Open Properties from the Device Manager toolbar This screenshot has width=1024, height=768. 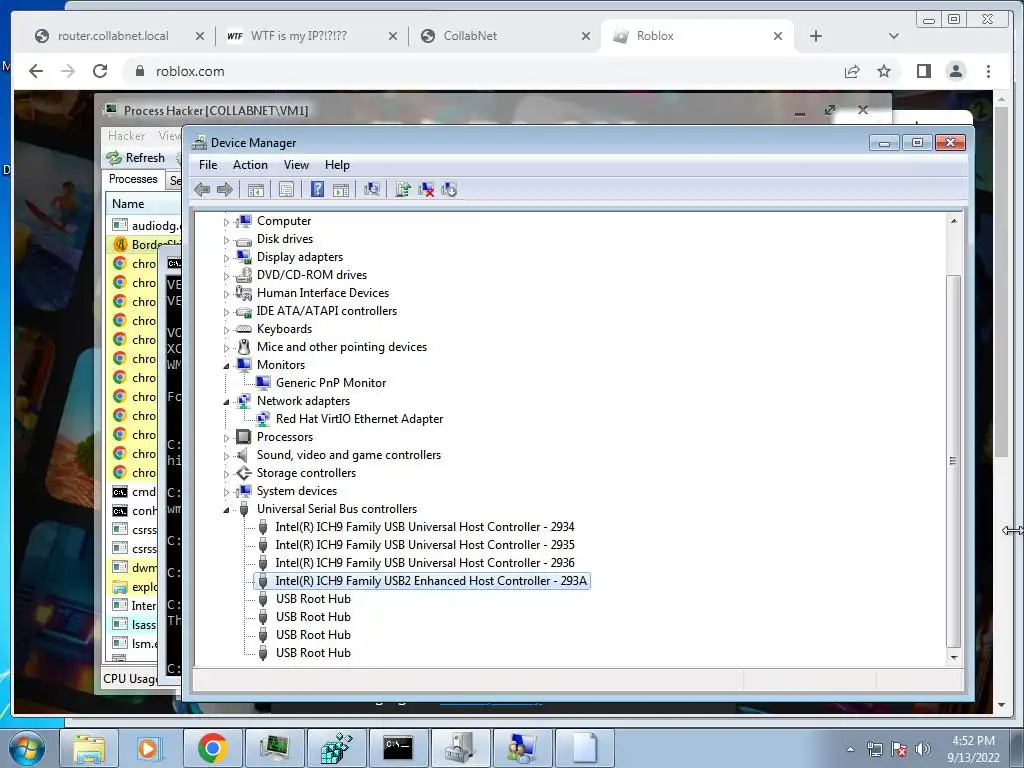[x=286, y=189]
